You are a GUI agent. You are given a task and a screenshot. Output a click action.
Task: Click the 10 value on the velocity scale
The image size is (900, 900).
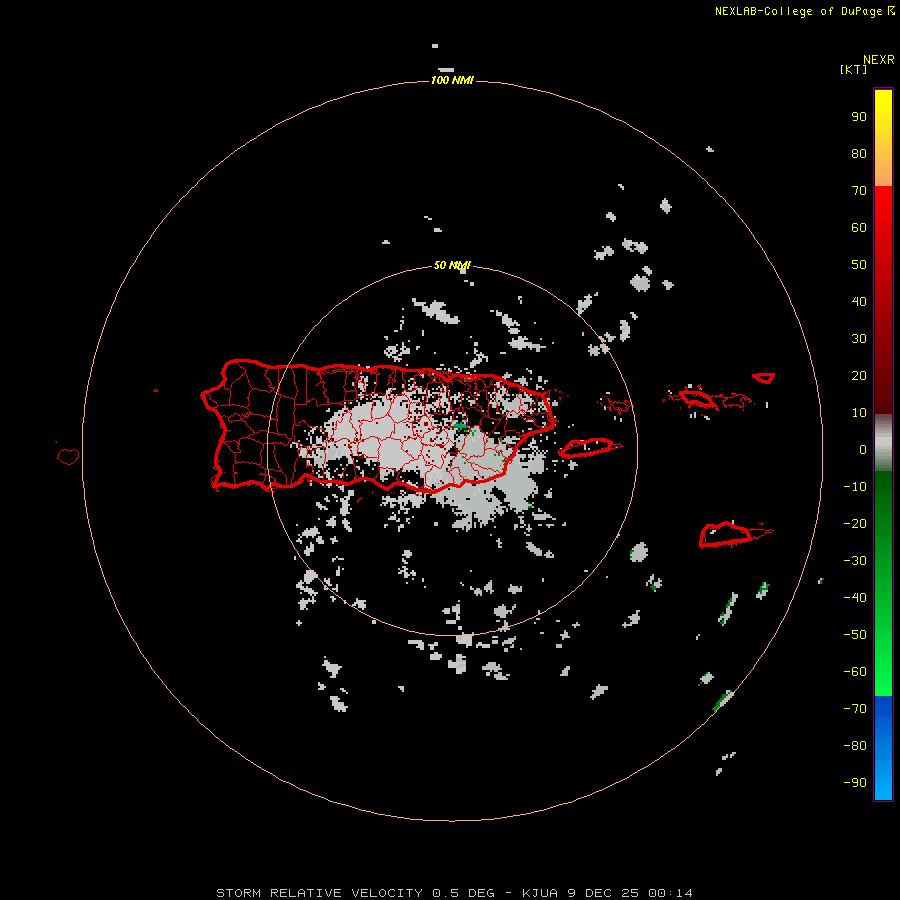859,413
